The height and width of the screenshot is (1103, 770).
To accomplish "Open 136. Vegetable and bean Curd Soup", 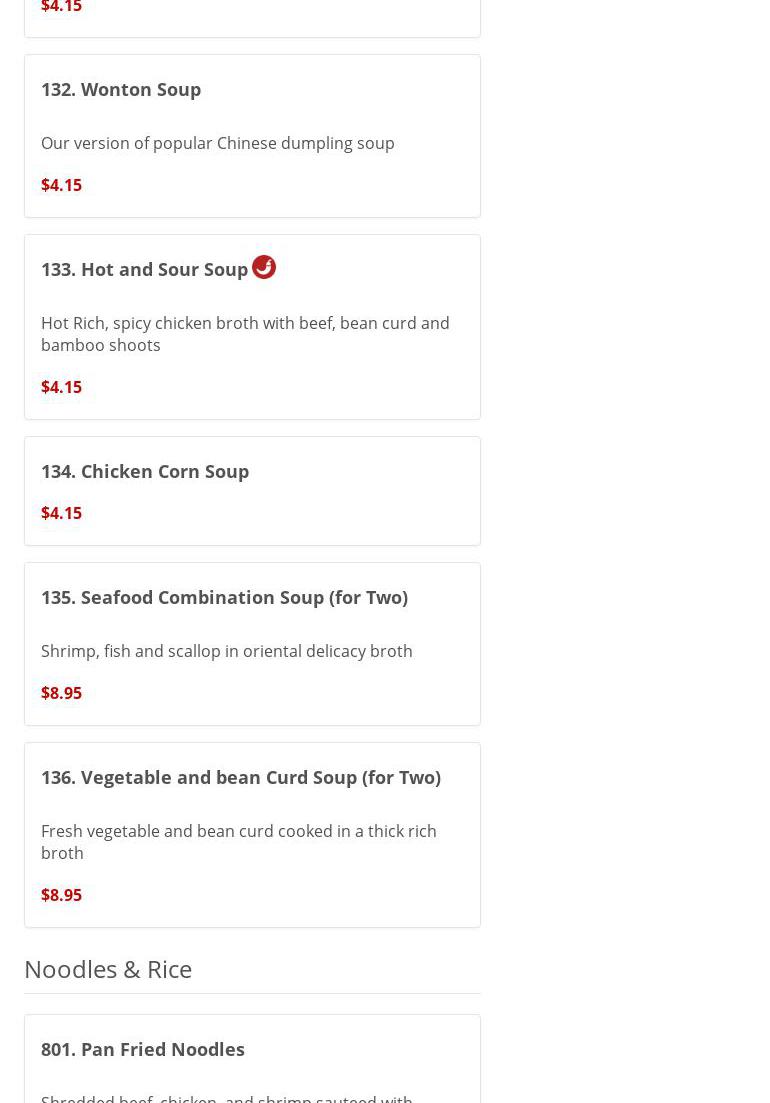I will [241, 777].
